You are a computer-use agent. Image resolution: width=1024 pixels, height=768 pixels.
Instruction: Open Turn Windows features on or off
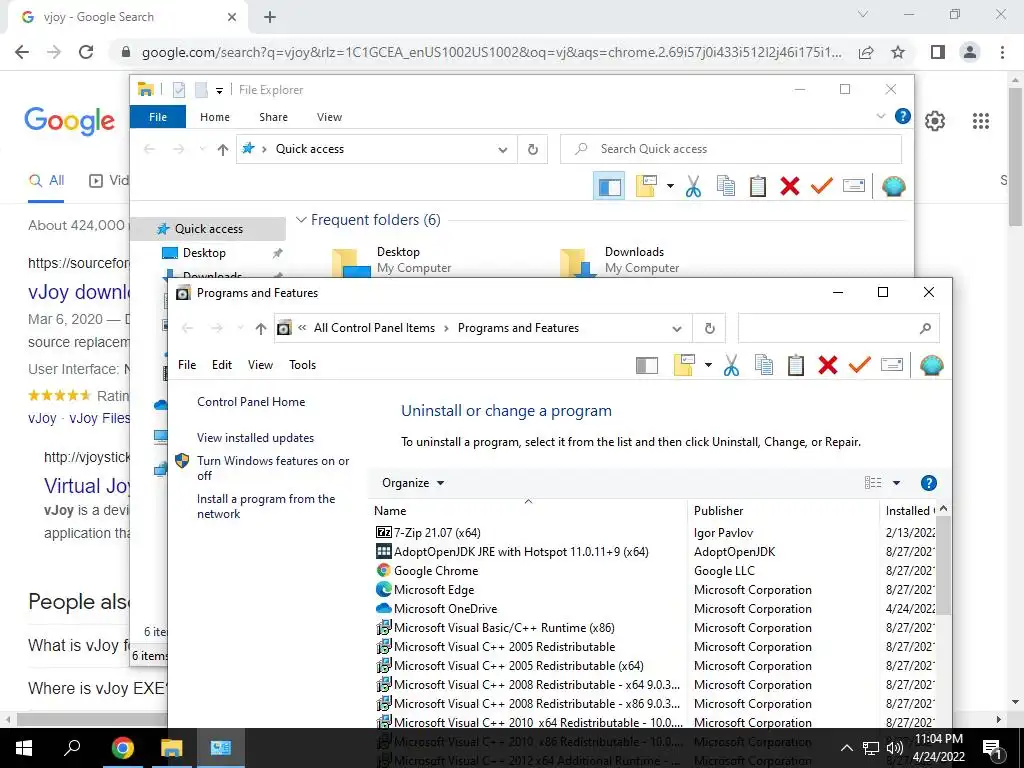(x=273, y=468)
